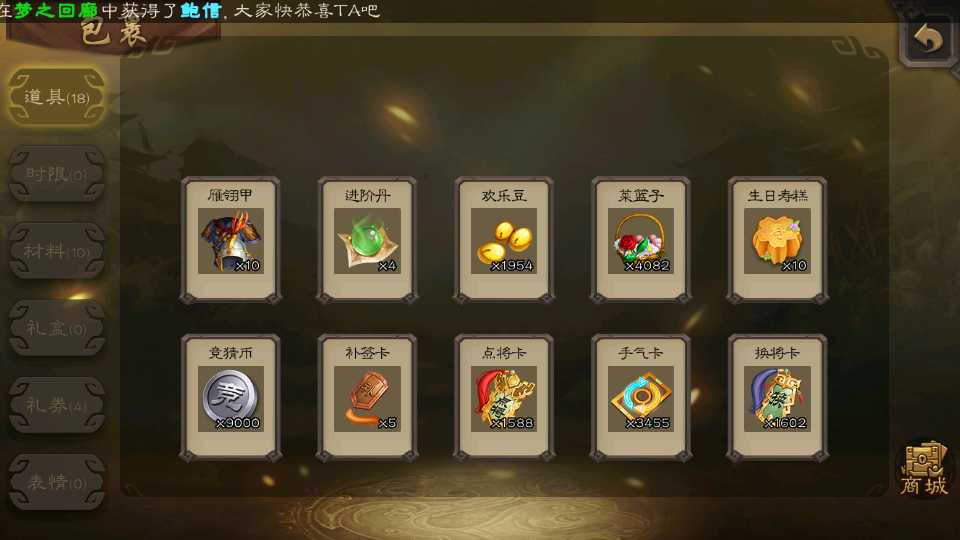
Task: Select the 补签卡 item card
Action: coord(367,397)
